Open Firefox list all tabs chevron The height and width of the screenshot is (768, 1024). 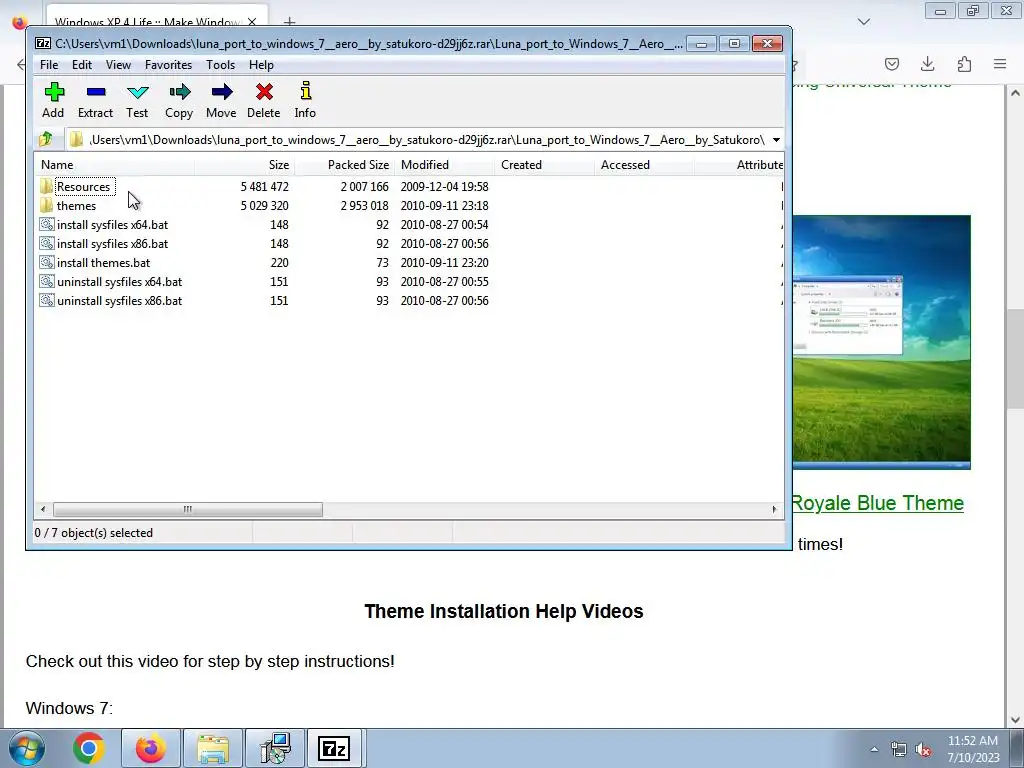pos(863,22)
